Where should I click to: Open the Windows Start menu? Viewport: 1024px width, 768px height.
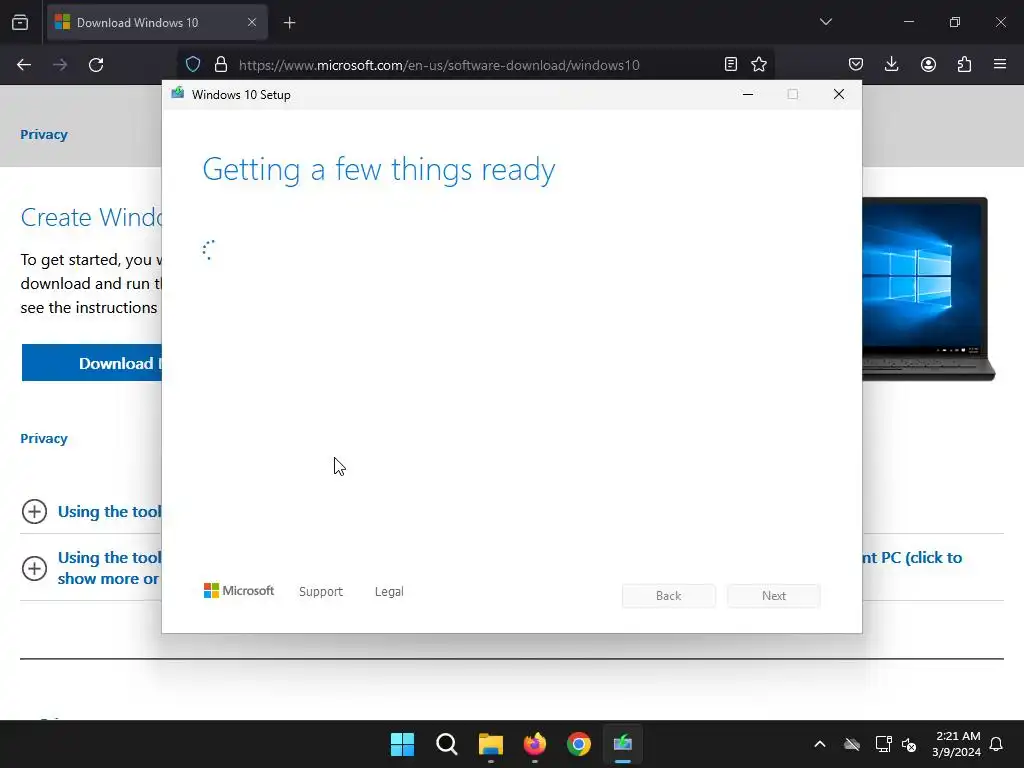coord(402,744)
